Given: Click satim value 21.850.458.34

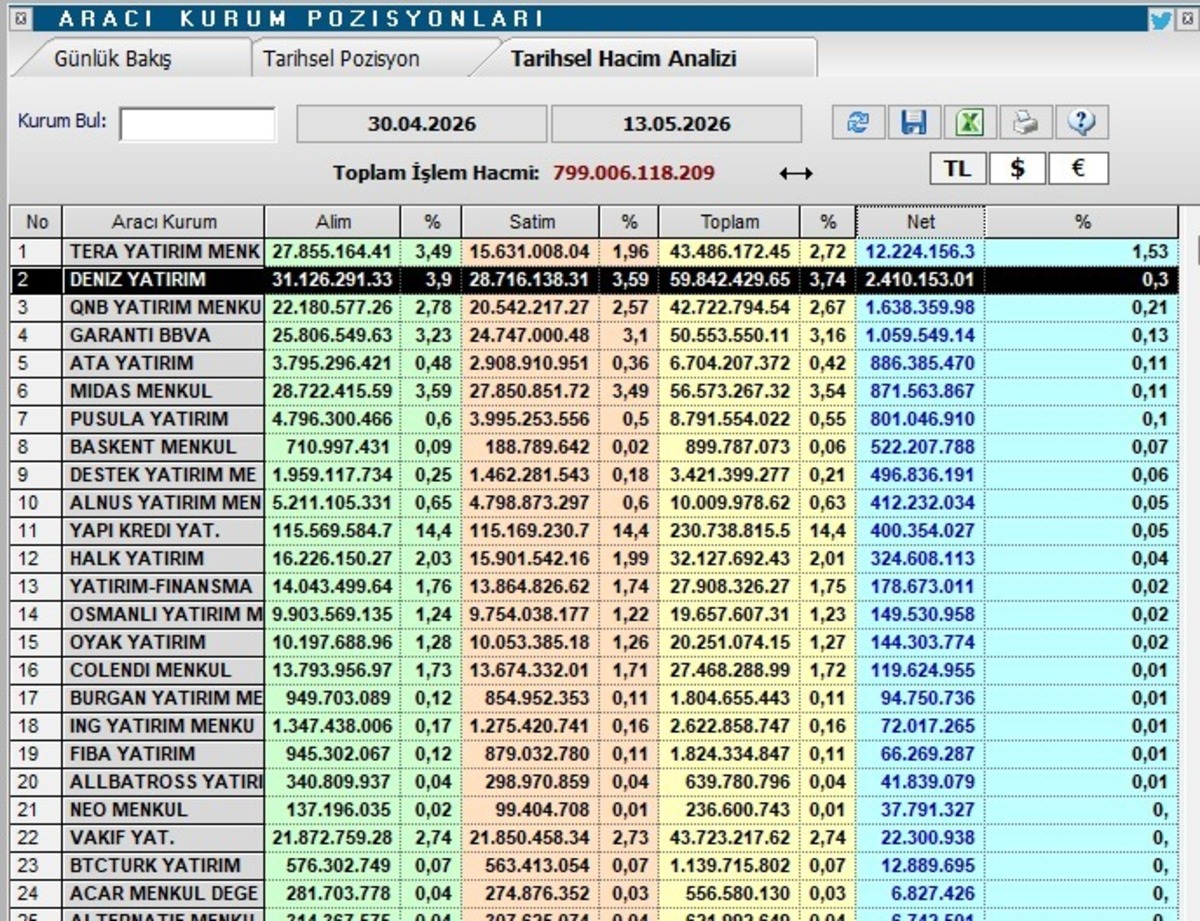Looking at the screenshot, I should (x=531, y=838).
